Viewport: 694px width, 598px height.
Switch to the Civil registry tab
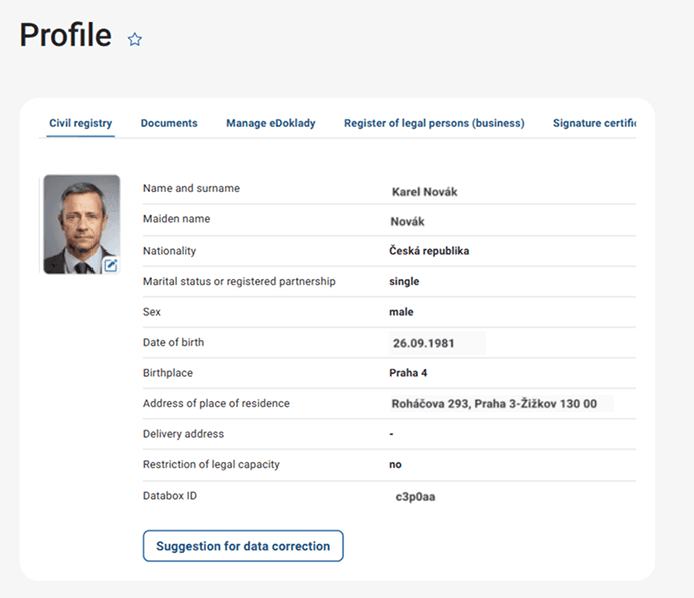click(x=81, y=124)
